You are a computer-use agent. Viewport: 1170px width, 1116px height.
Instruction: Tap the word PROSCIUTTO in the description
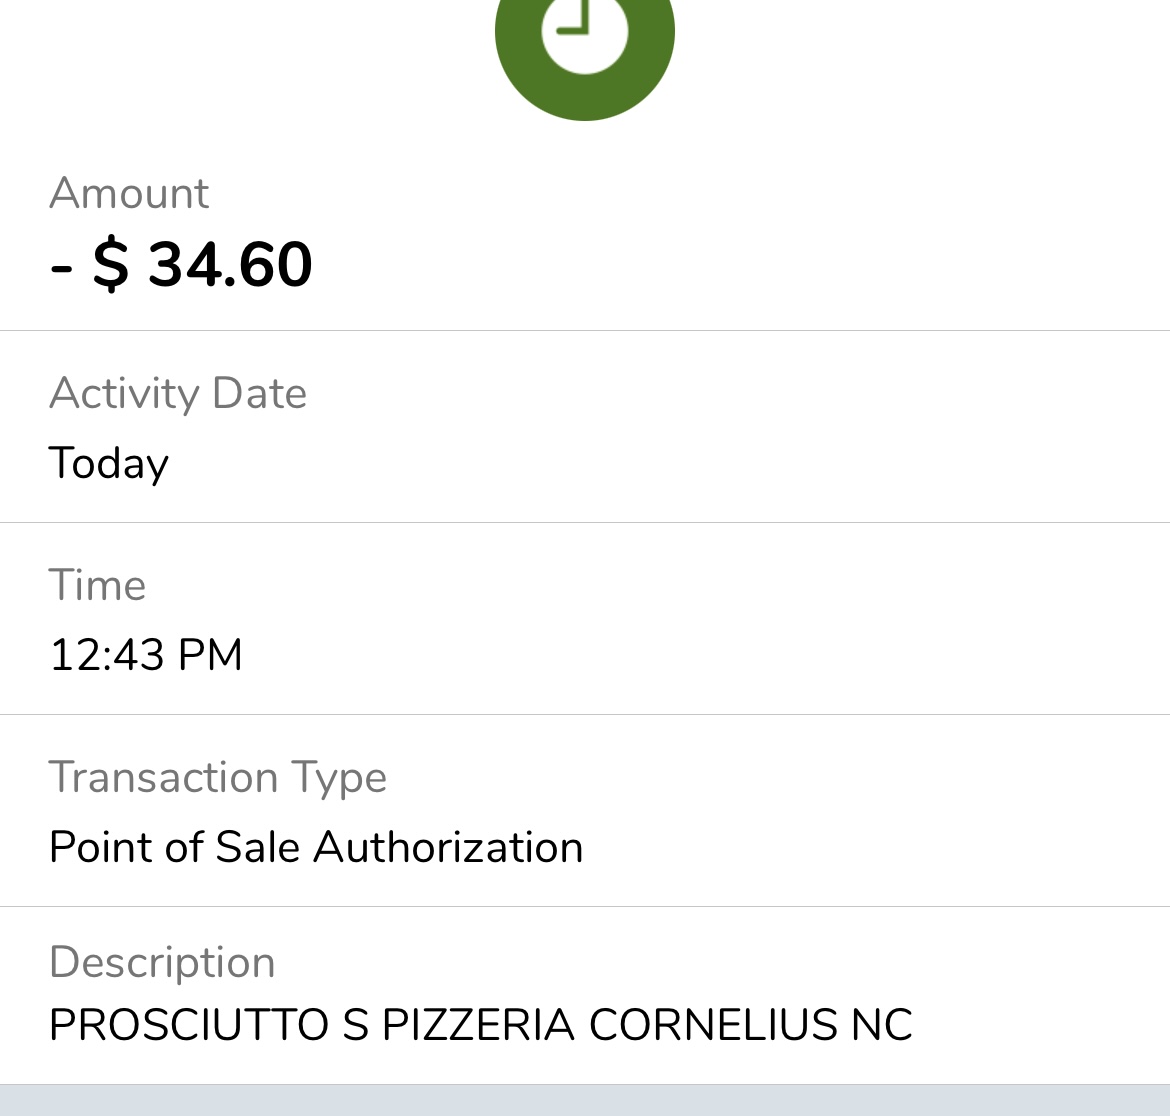(189, 1025)
